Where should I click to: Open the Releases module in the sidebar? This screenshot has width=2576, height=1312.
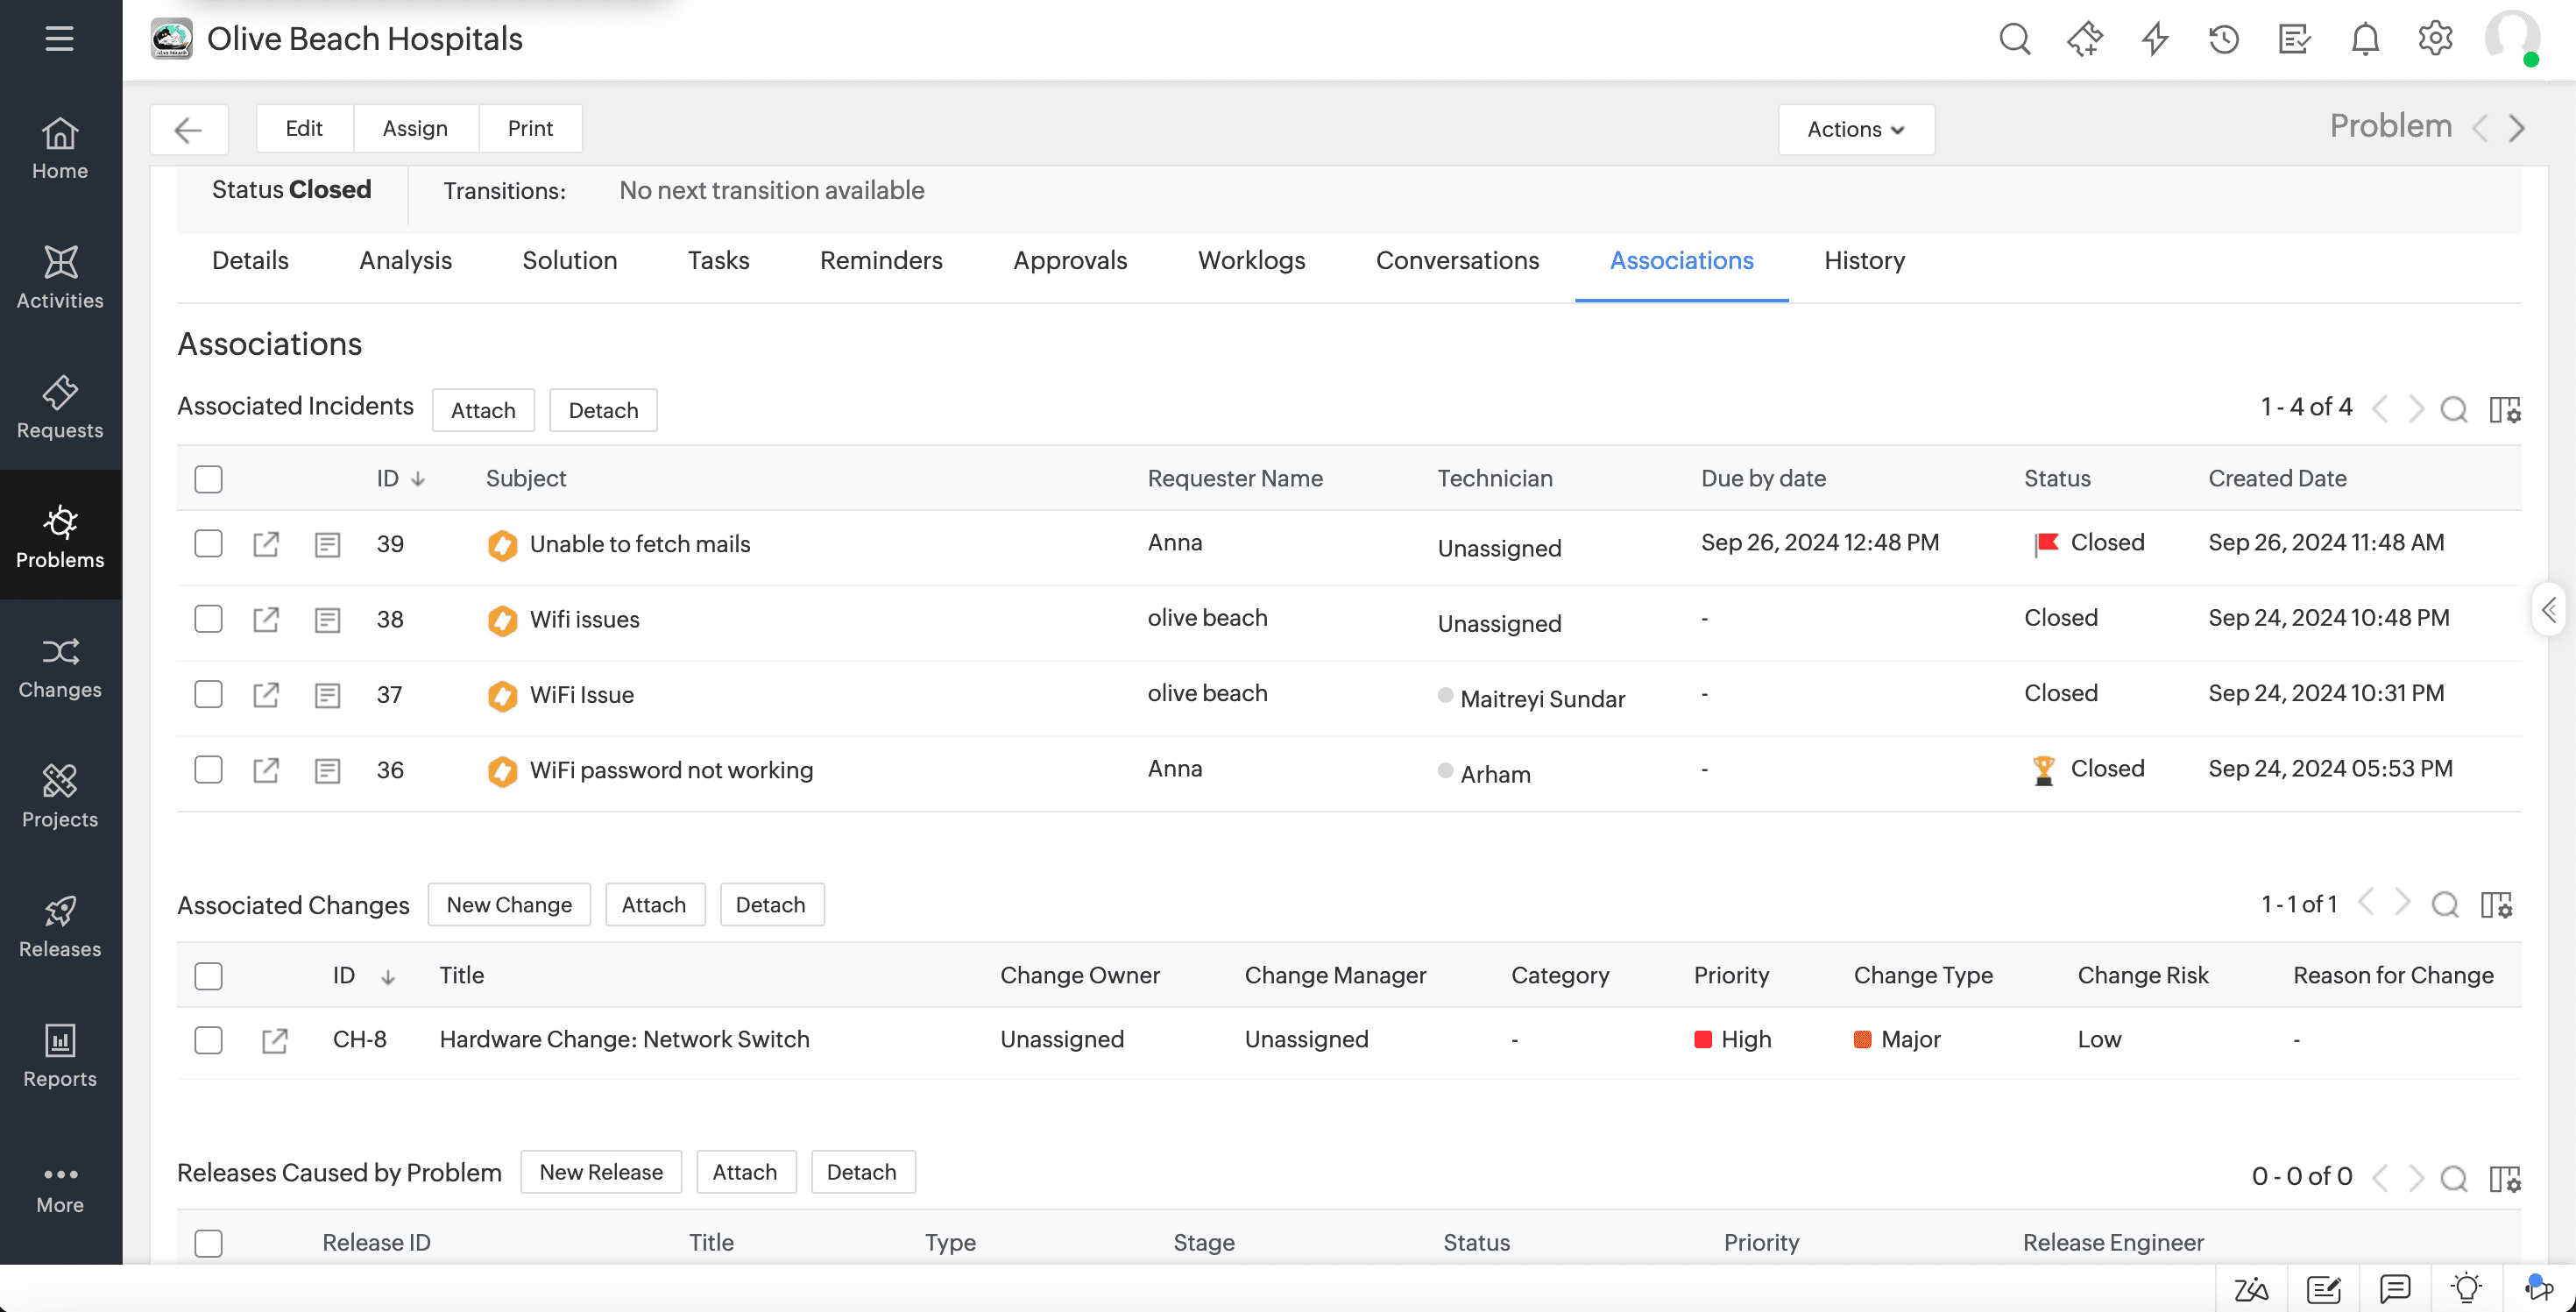(60, 928)
